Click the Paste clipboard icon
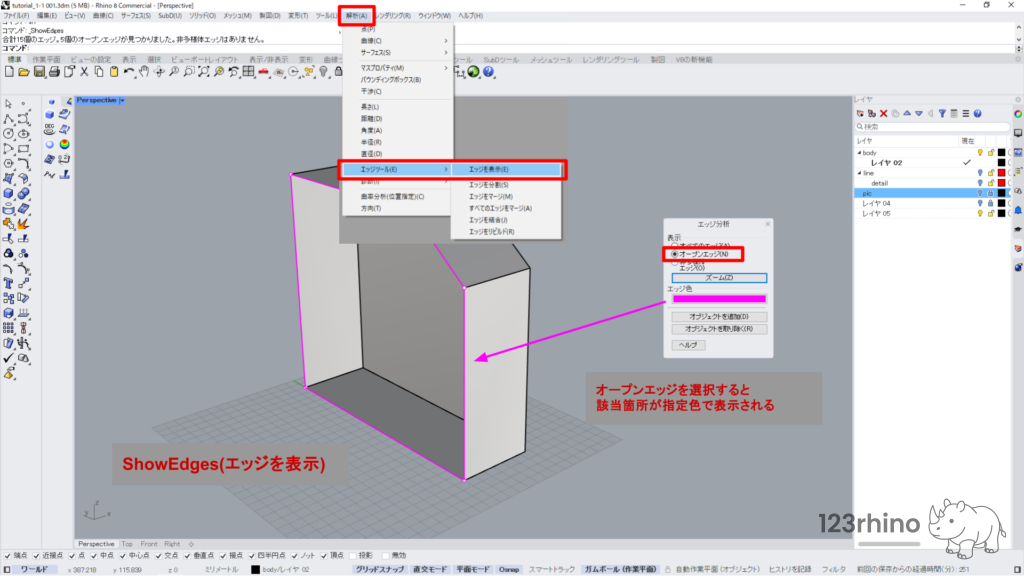The width and height of the screenshot is (1024, 576). (x=114, y=72)
